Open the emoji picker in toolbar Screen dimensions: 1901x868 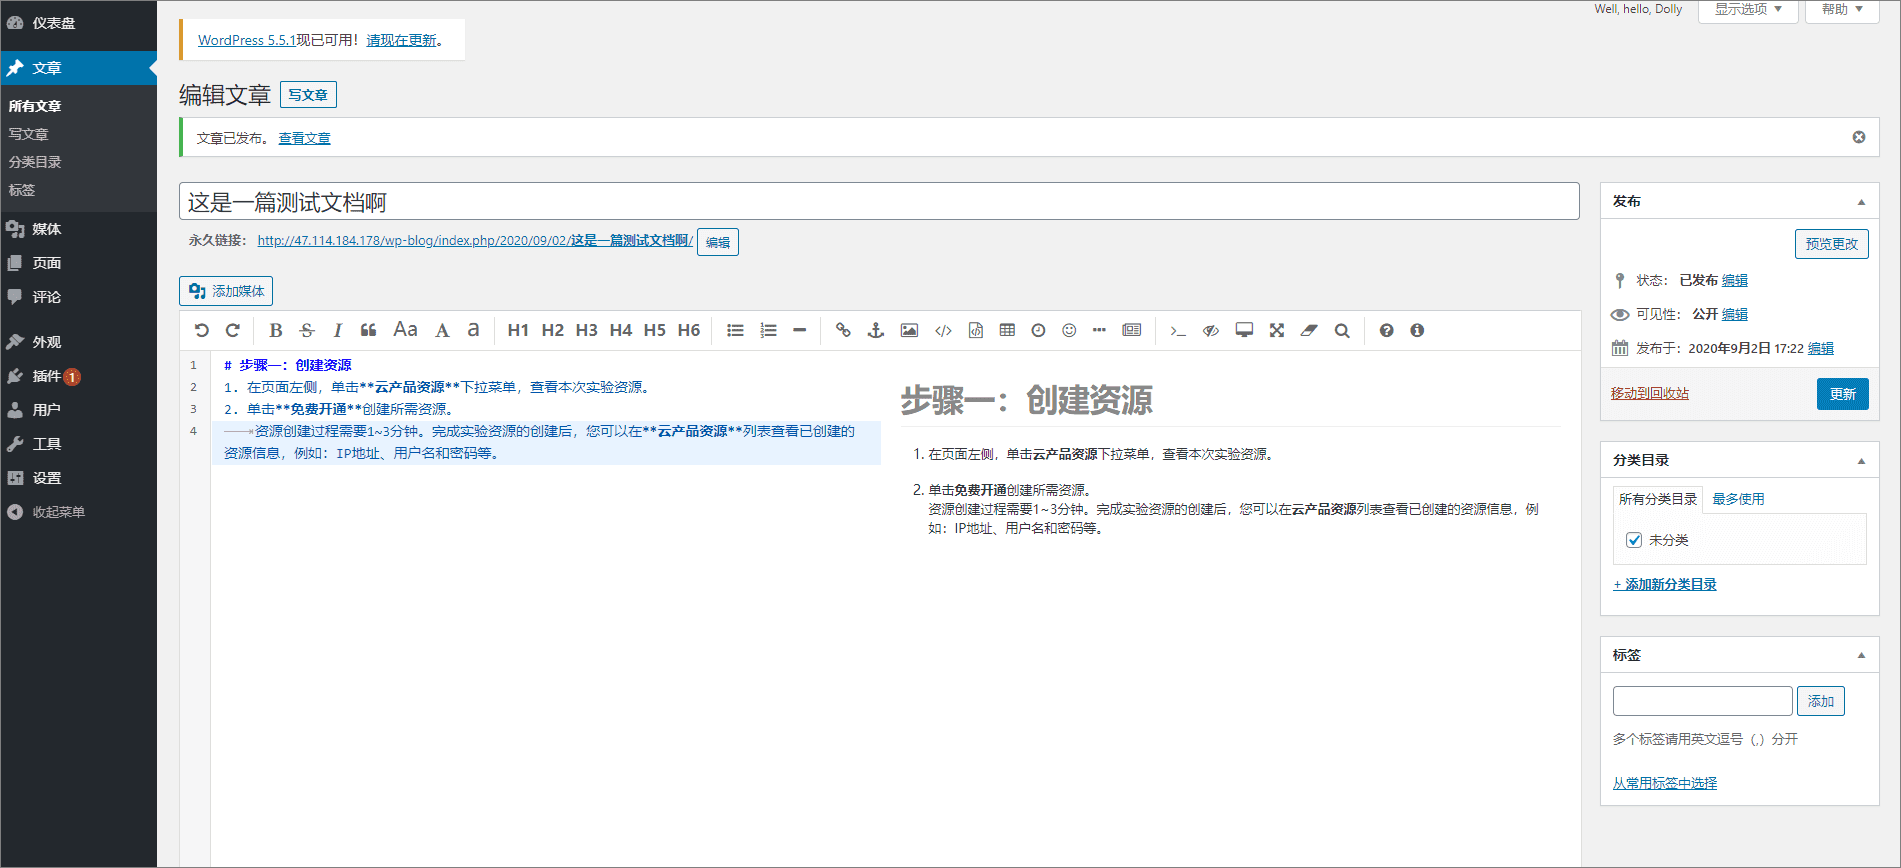[1069, 330]
